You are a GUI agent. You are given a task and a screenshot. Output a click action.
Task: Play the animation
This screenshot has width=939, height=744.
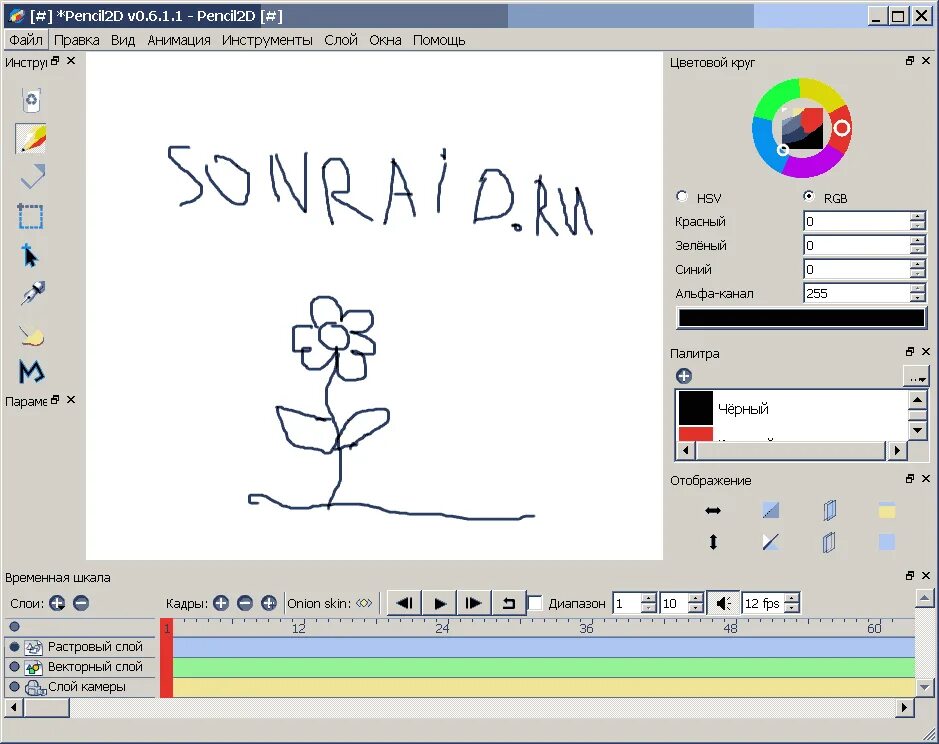[440, 603]
